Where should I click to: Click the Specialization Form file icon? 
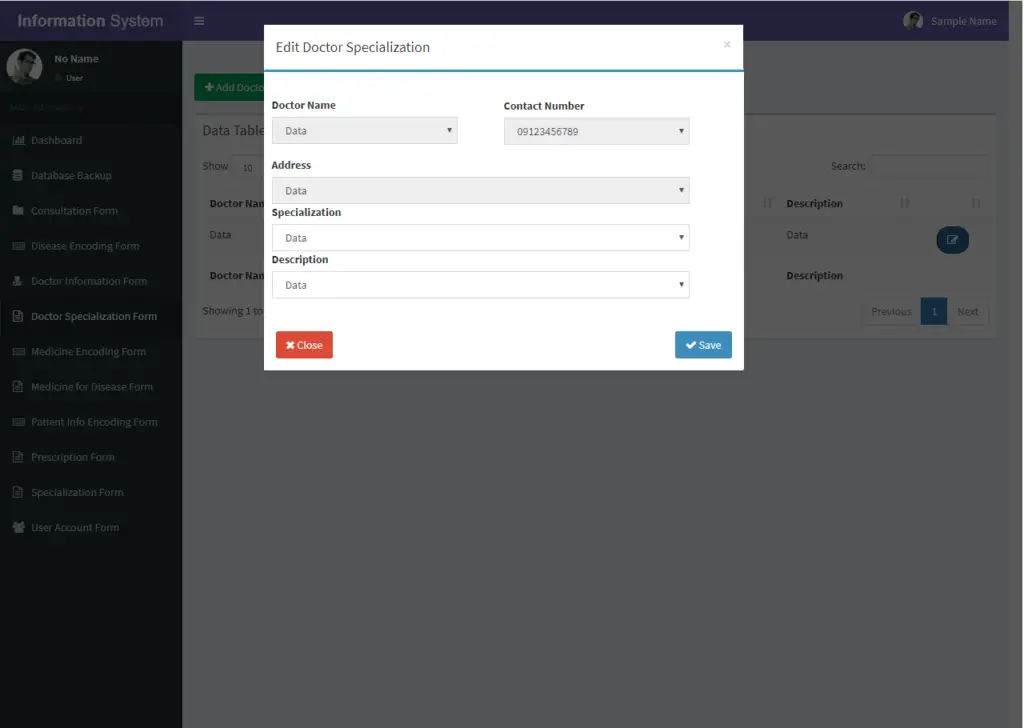pyautogui.click(x=18, y=493)
